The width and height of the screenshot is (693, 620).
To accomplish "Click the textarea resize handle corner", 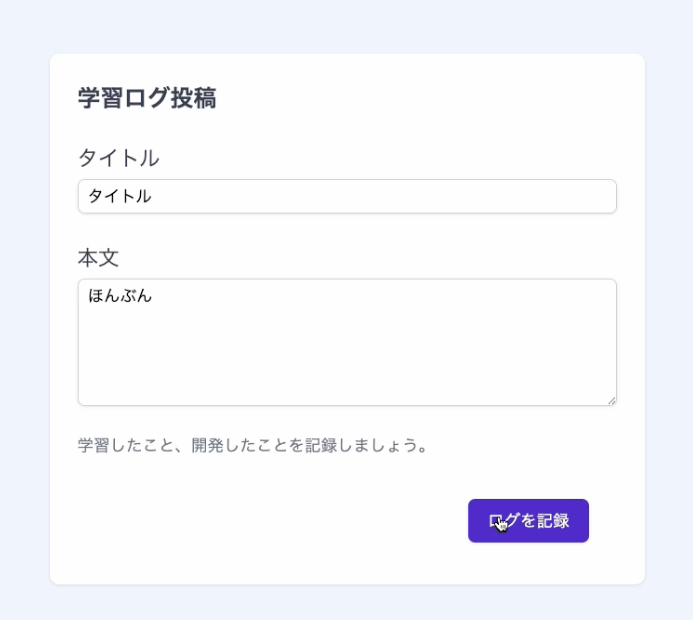I will coord(611,400).
